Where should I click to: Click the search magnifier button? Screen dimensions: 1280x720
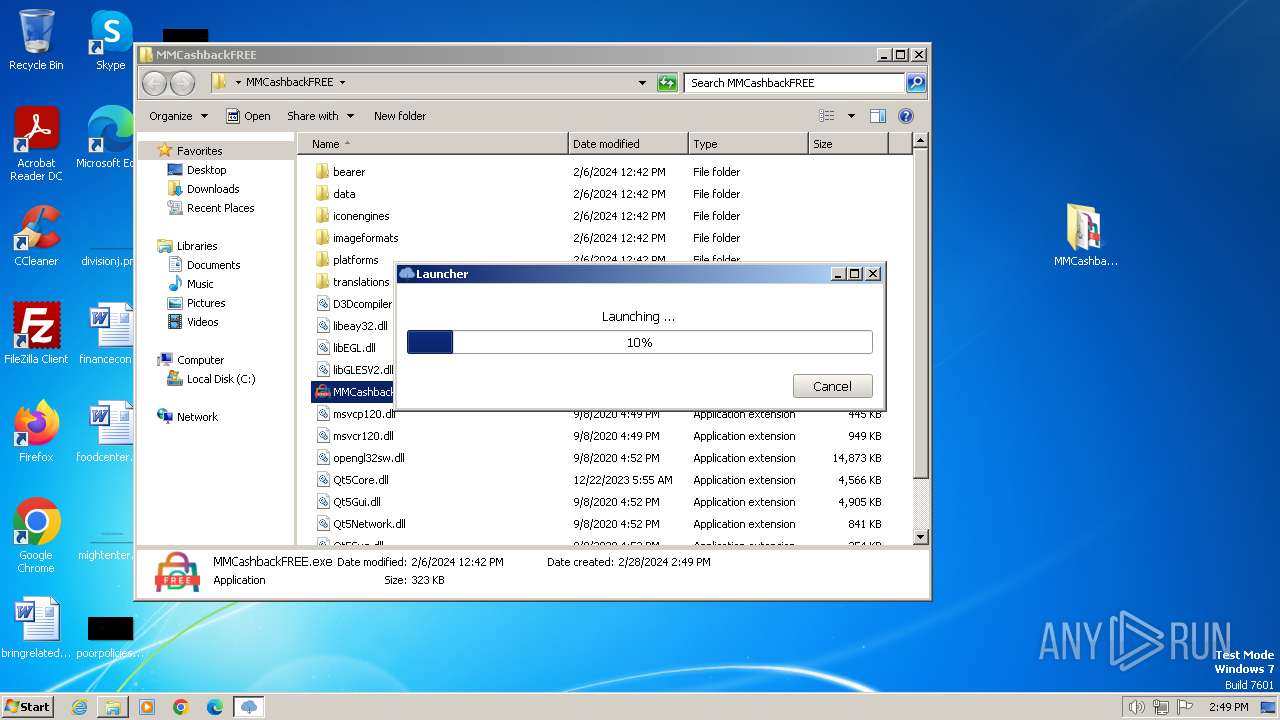point(915,83)
